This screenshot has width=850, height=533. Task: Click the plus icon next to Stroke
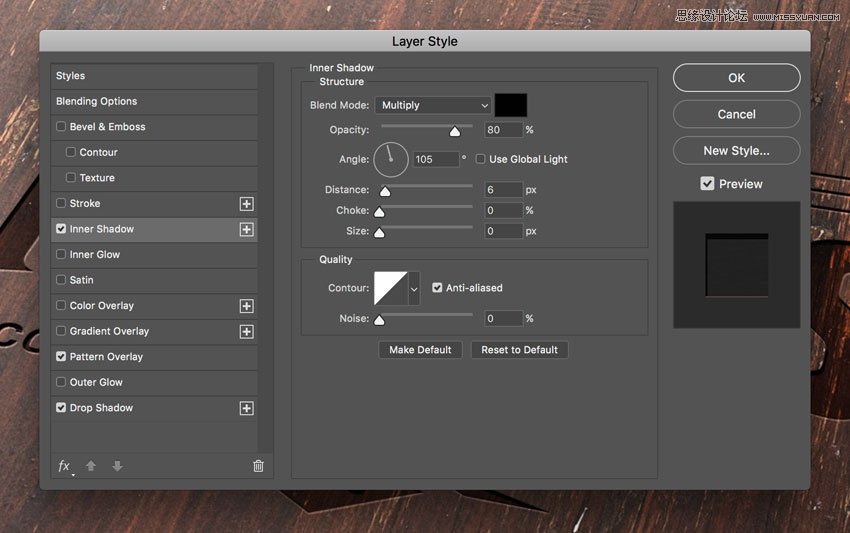pyautogui.click(x=246, y=204)
